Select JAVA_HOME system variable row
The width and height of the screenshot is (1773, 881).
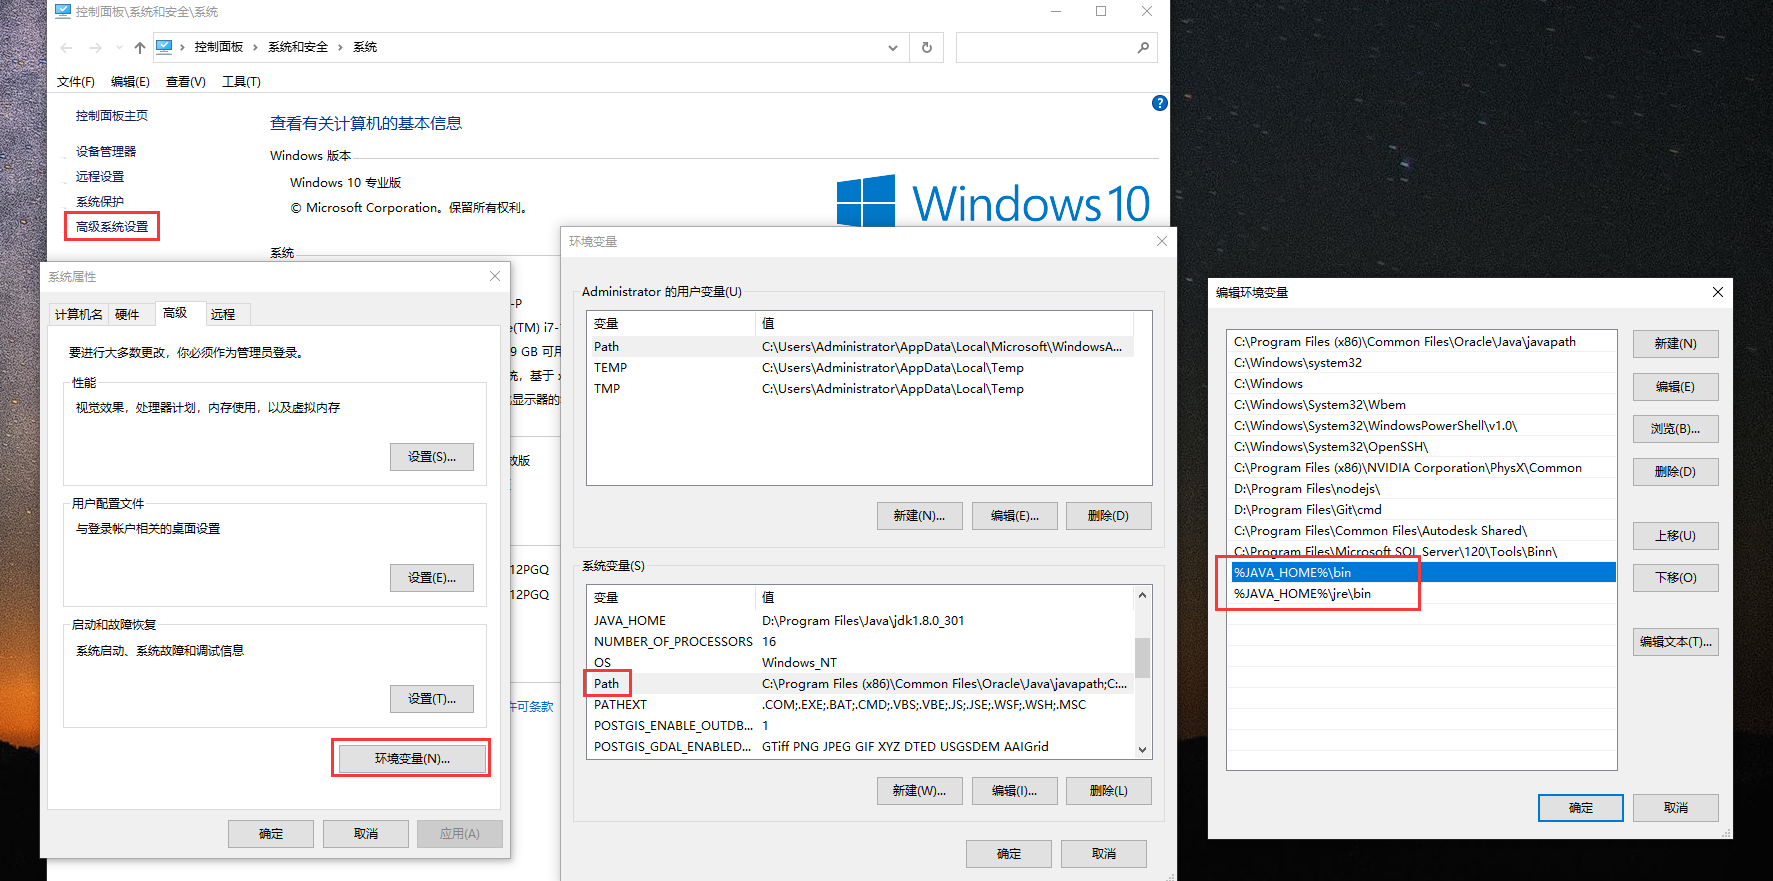click(861, 621)
